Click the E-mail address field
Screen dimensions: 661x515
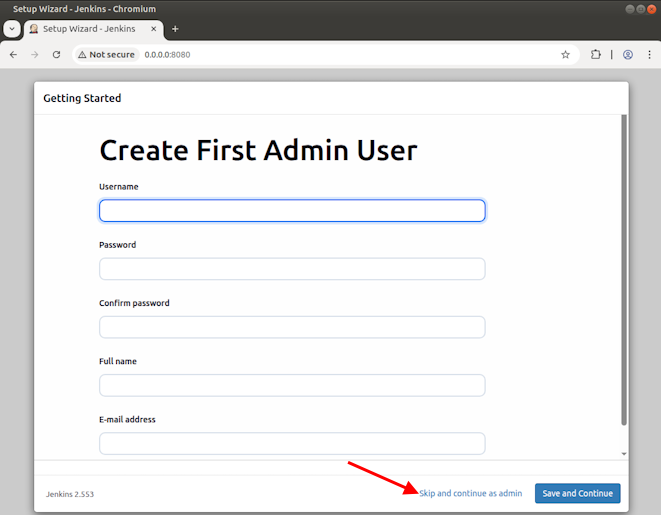pyautogui.click(x=292, y=443)
